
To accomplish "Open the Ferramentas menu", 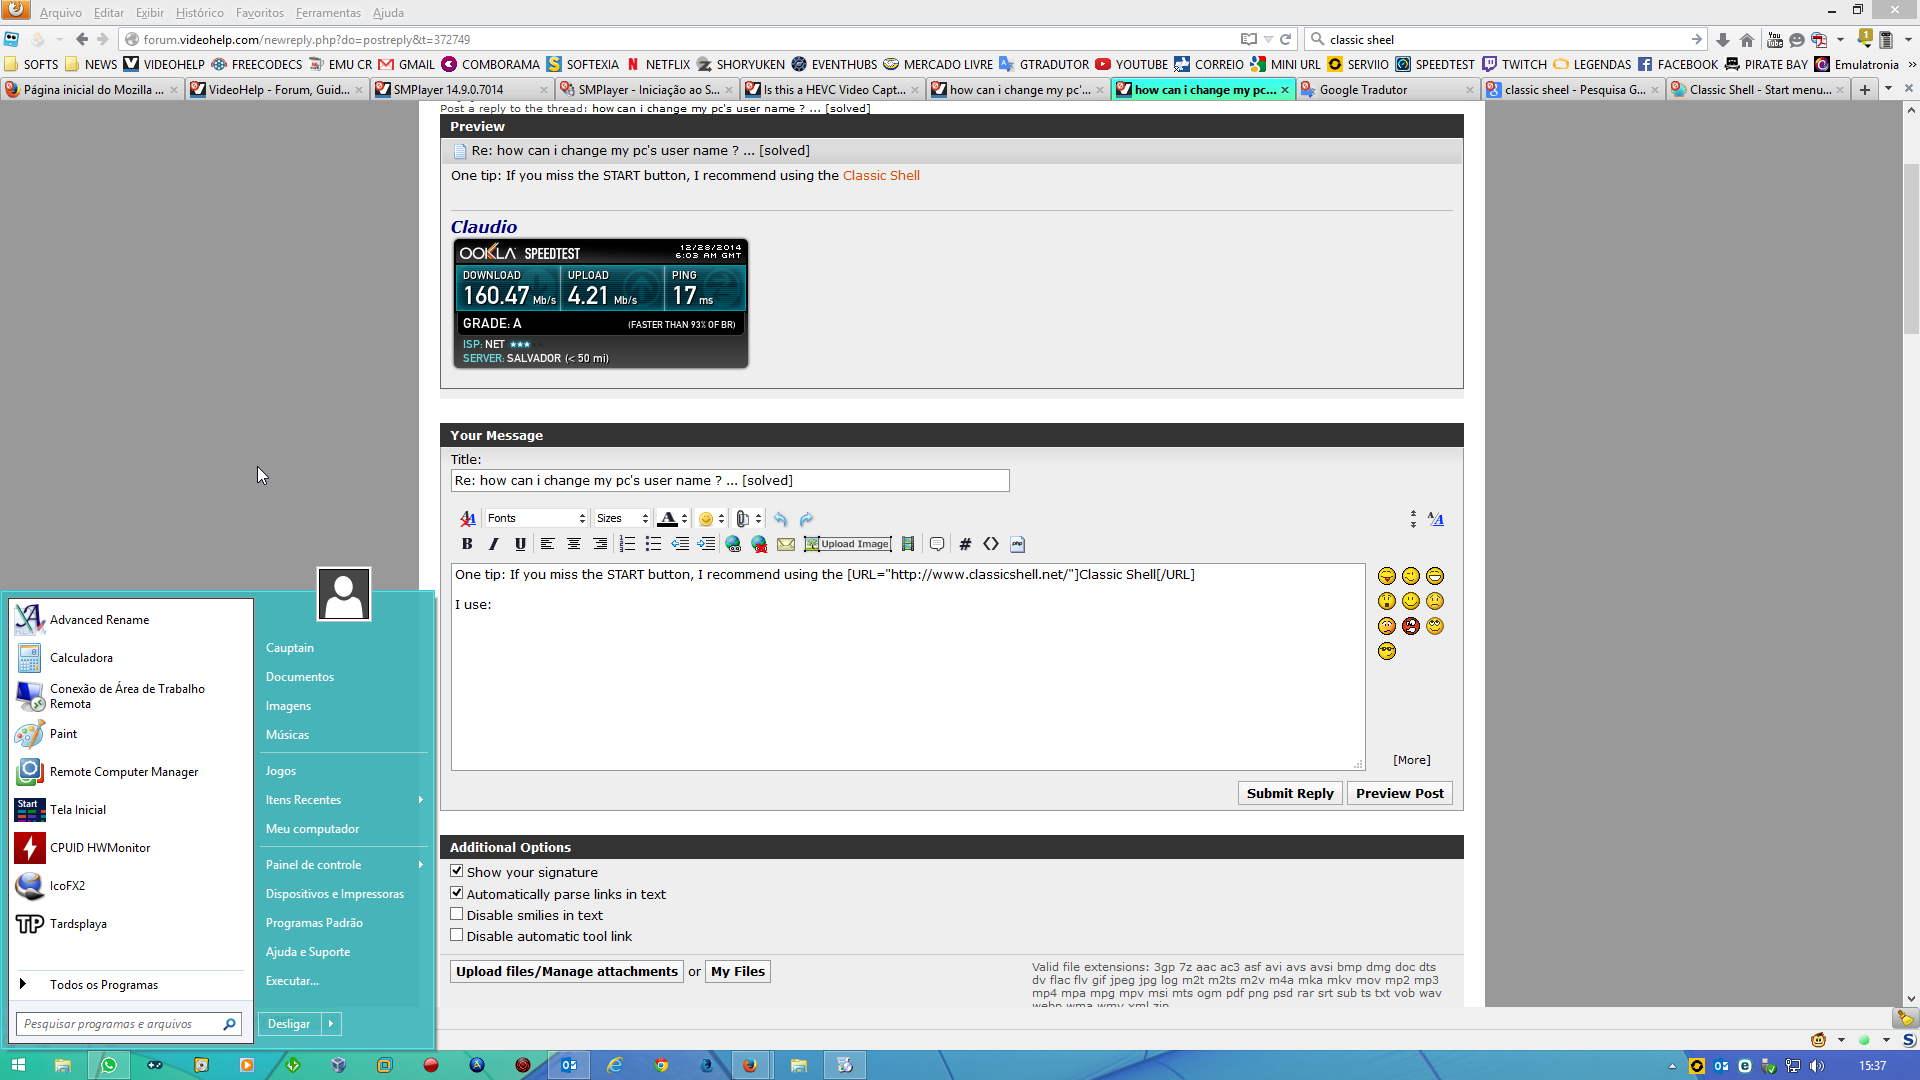I will (x=328, y=13).
